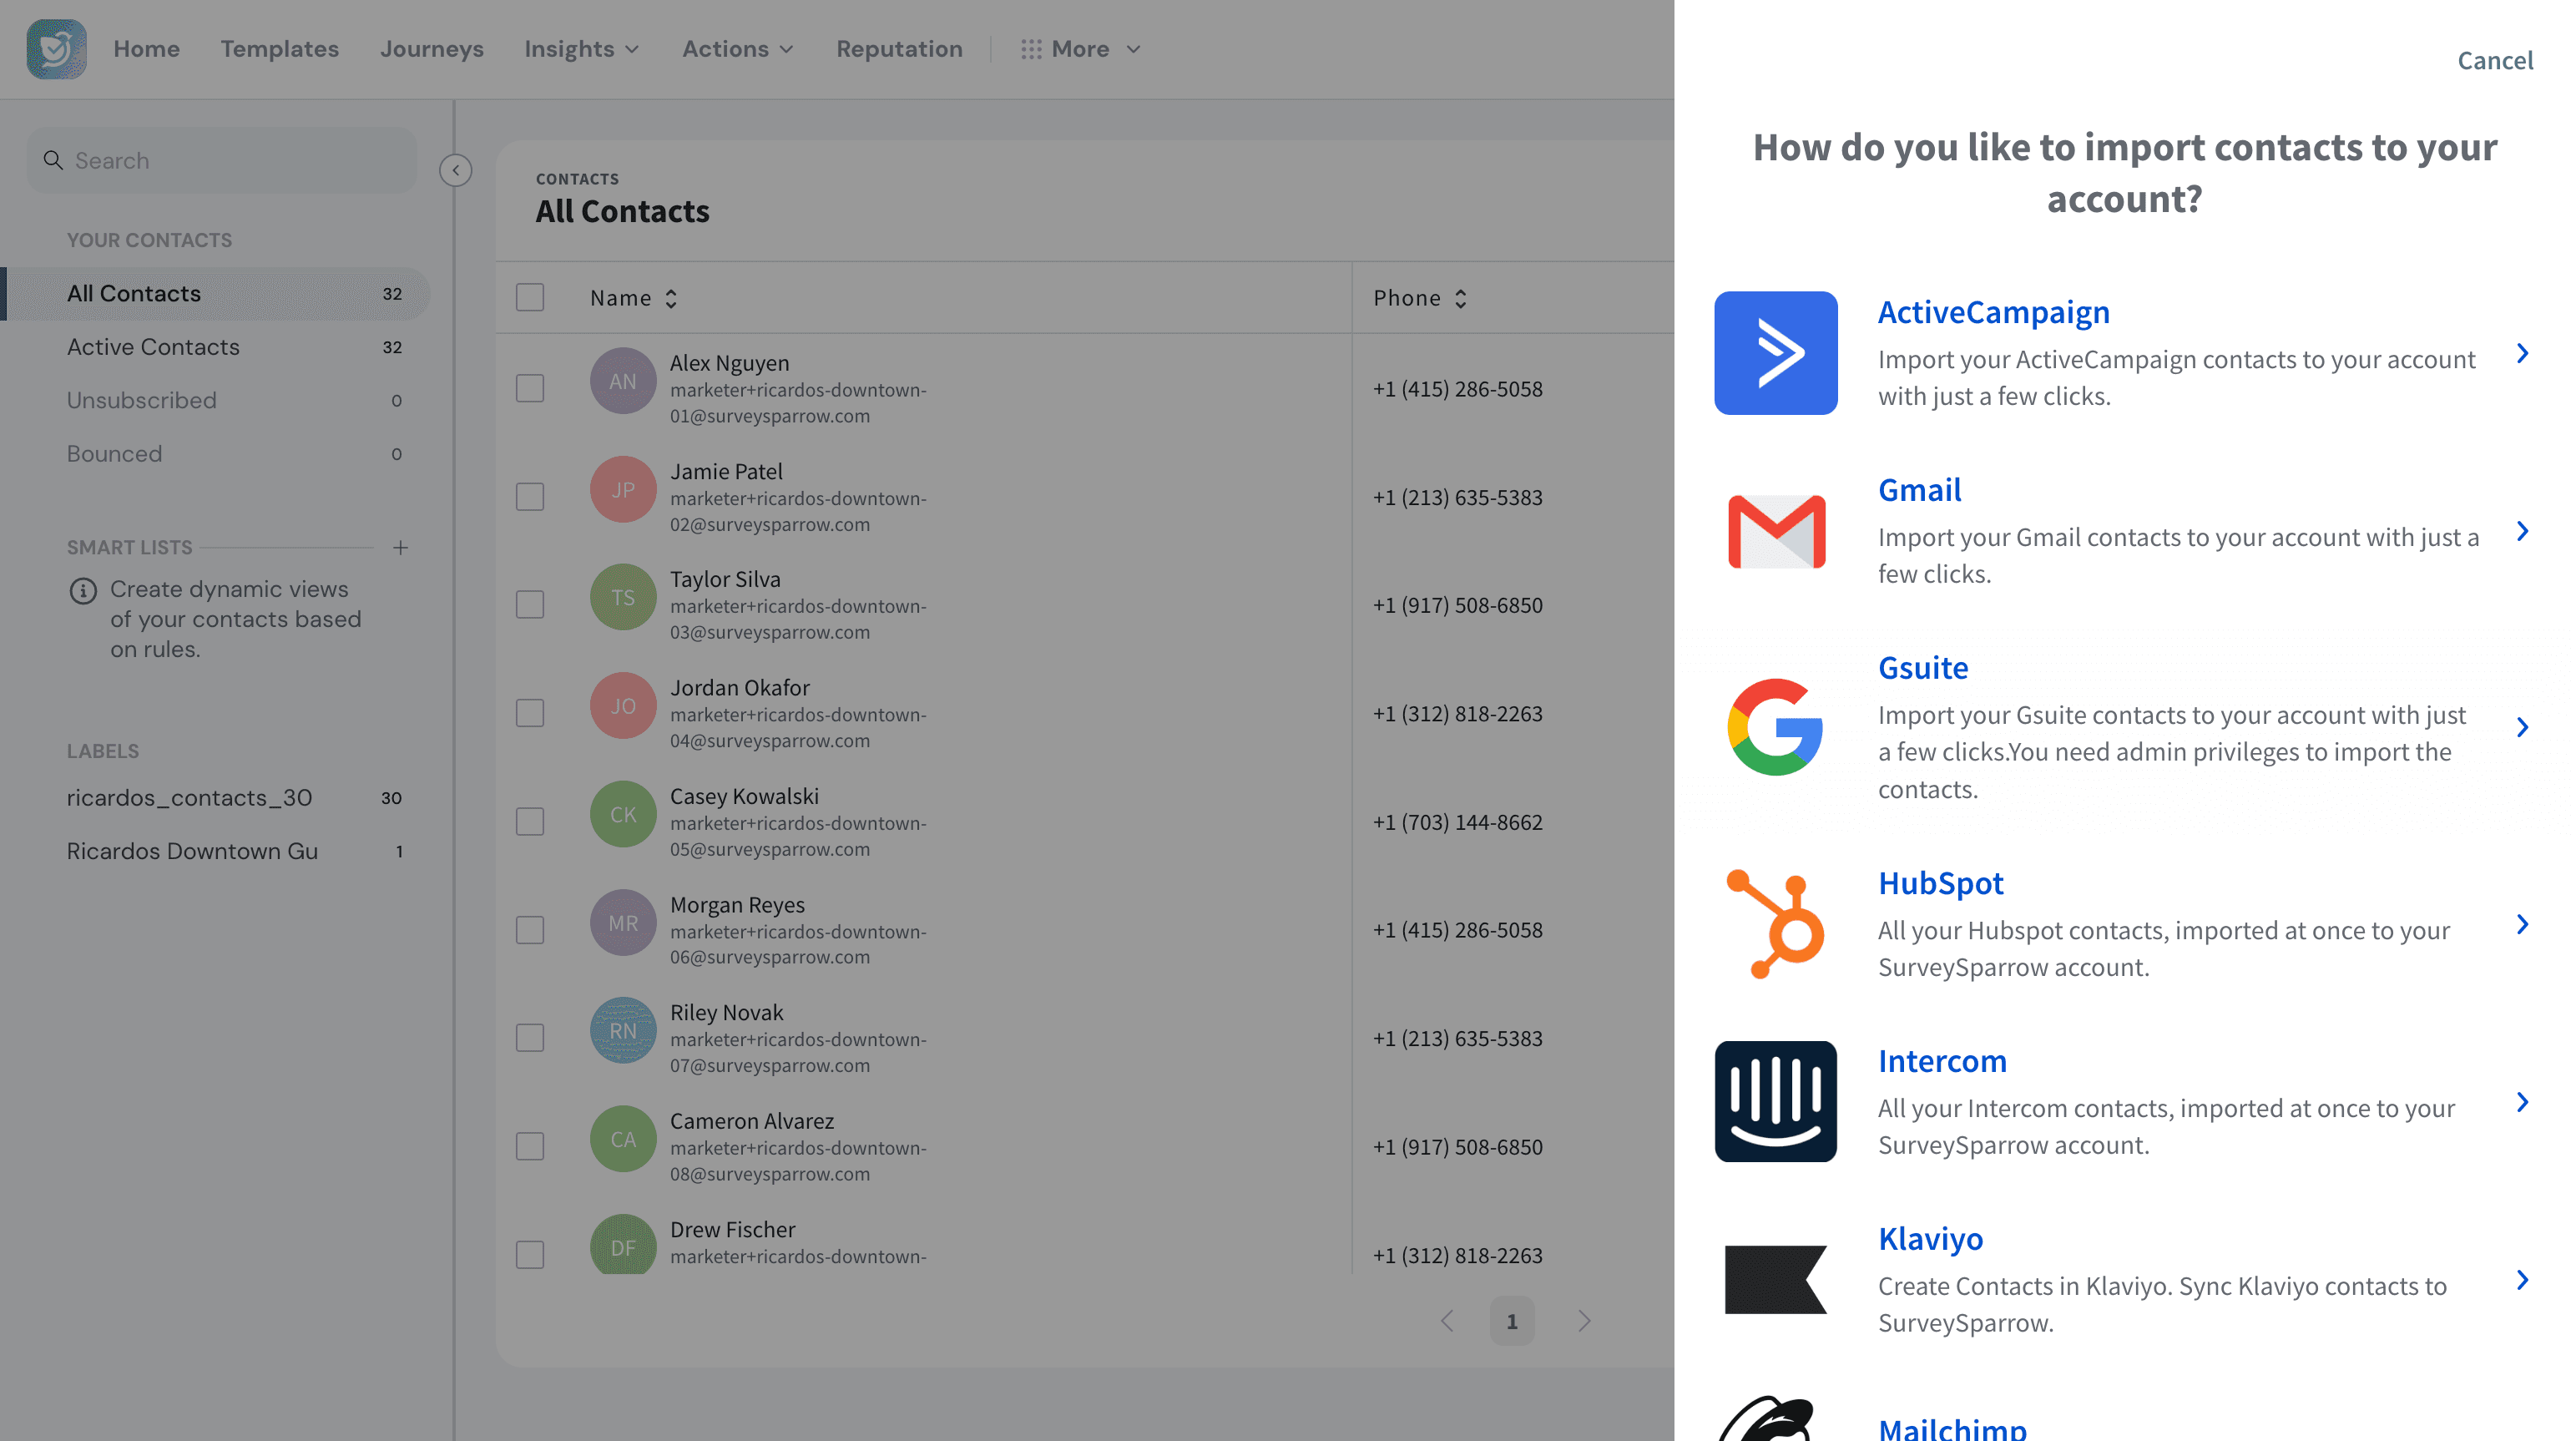2576x1441 pixels.
Task: Select the Taylor Silva row checkbox
Action: pos(529,604)
